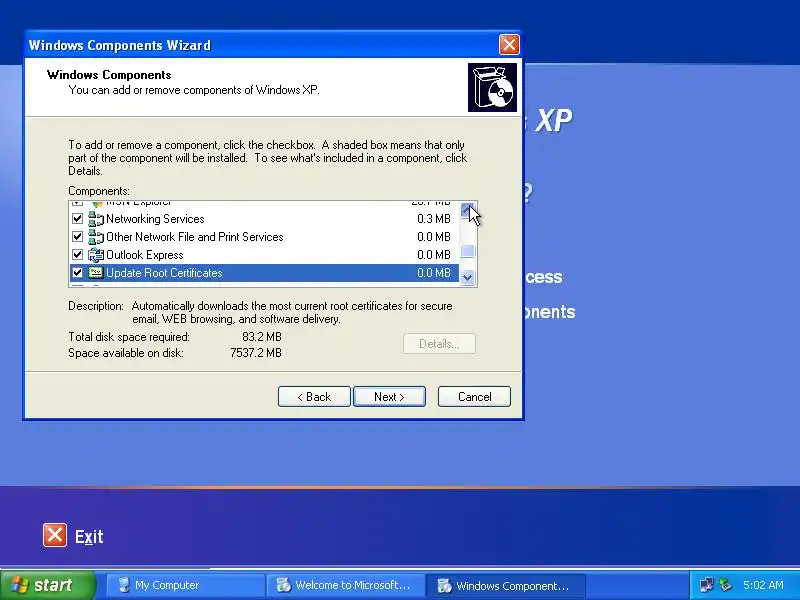This screenshot has width=800, height=600.
Task: Close the Windows Components Wizard window
Action: coord(509,45)
